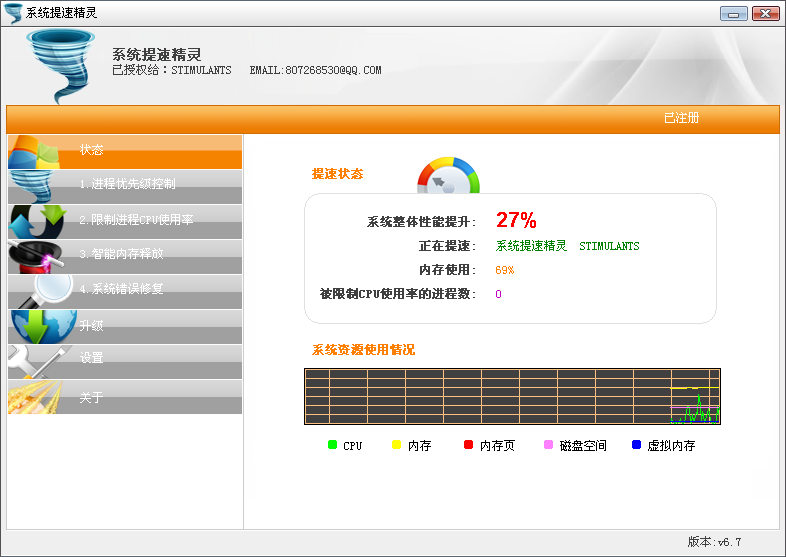Click the 已注册 registered label
The height and width of the screenshot is (557, 786).
[681, 118]
